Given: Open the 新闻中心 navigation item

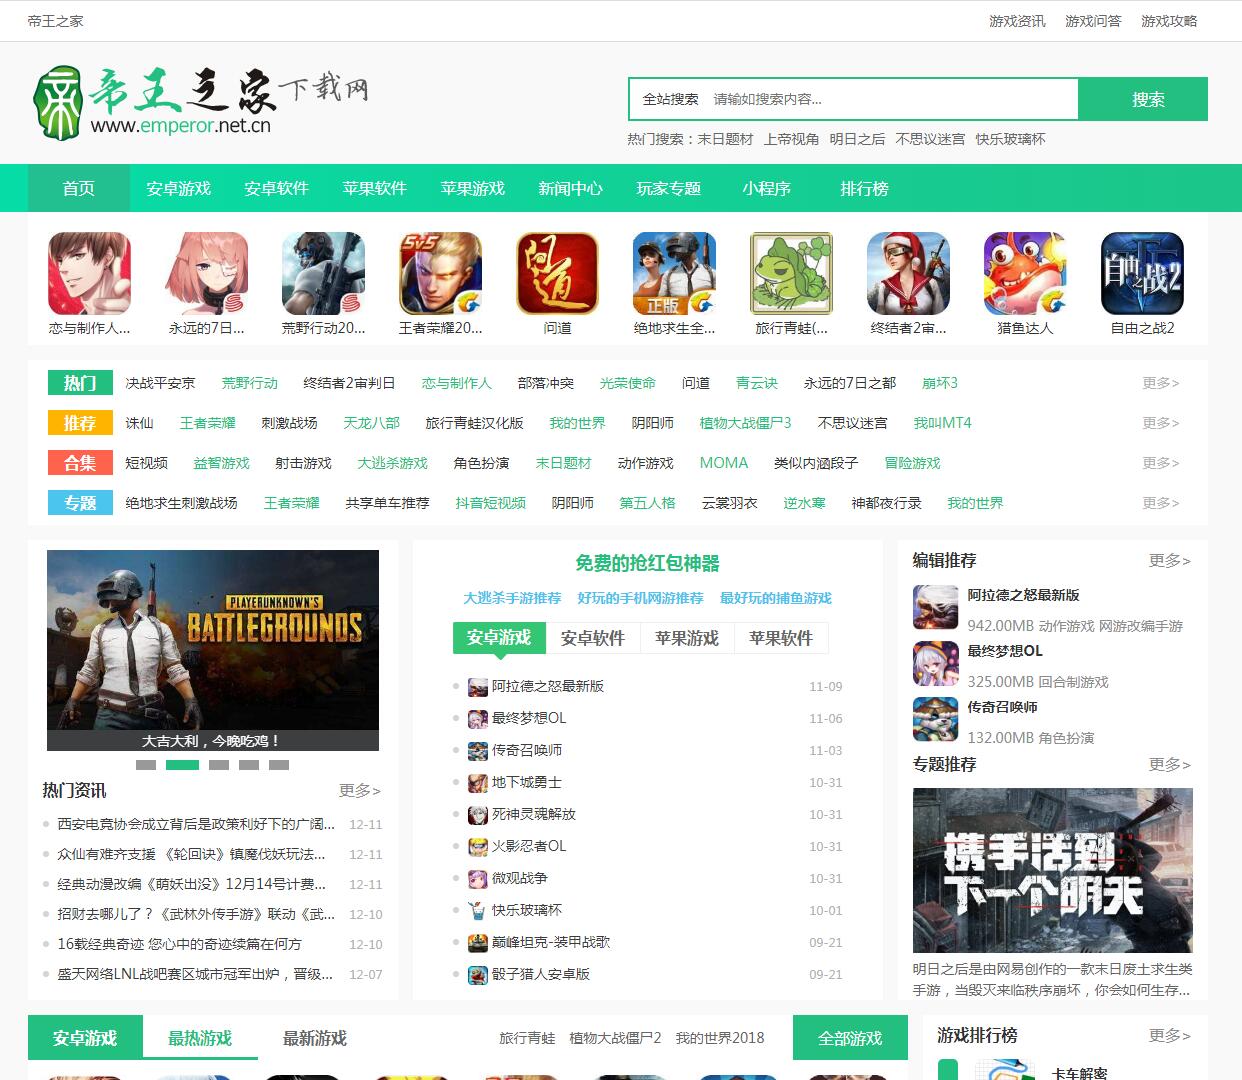Looking at the screenshot, I should pyautogui.click(x=570, y=188).
